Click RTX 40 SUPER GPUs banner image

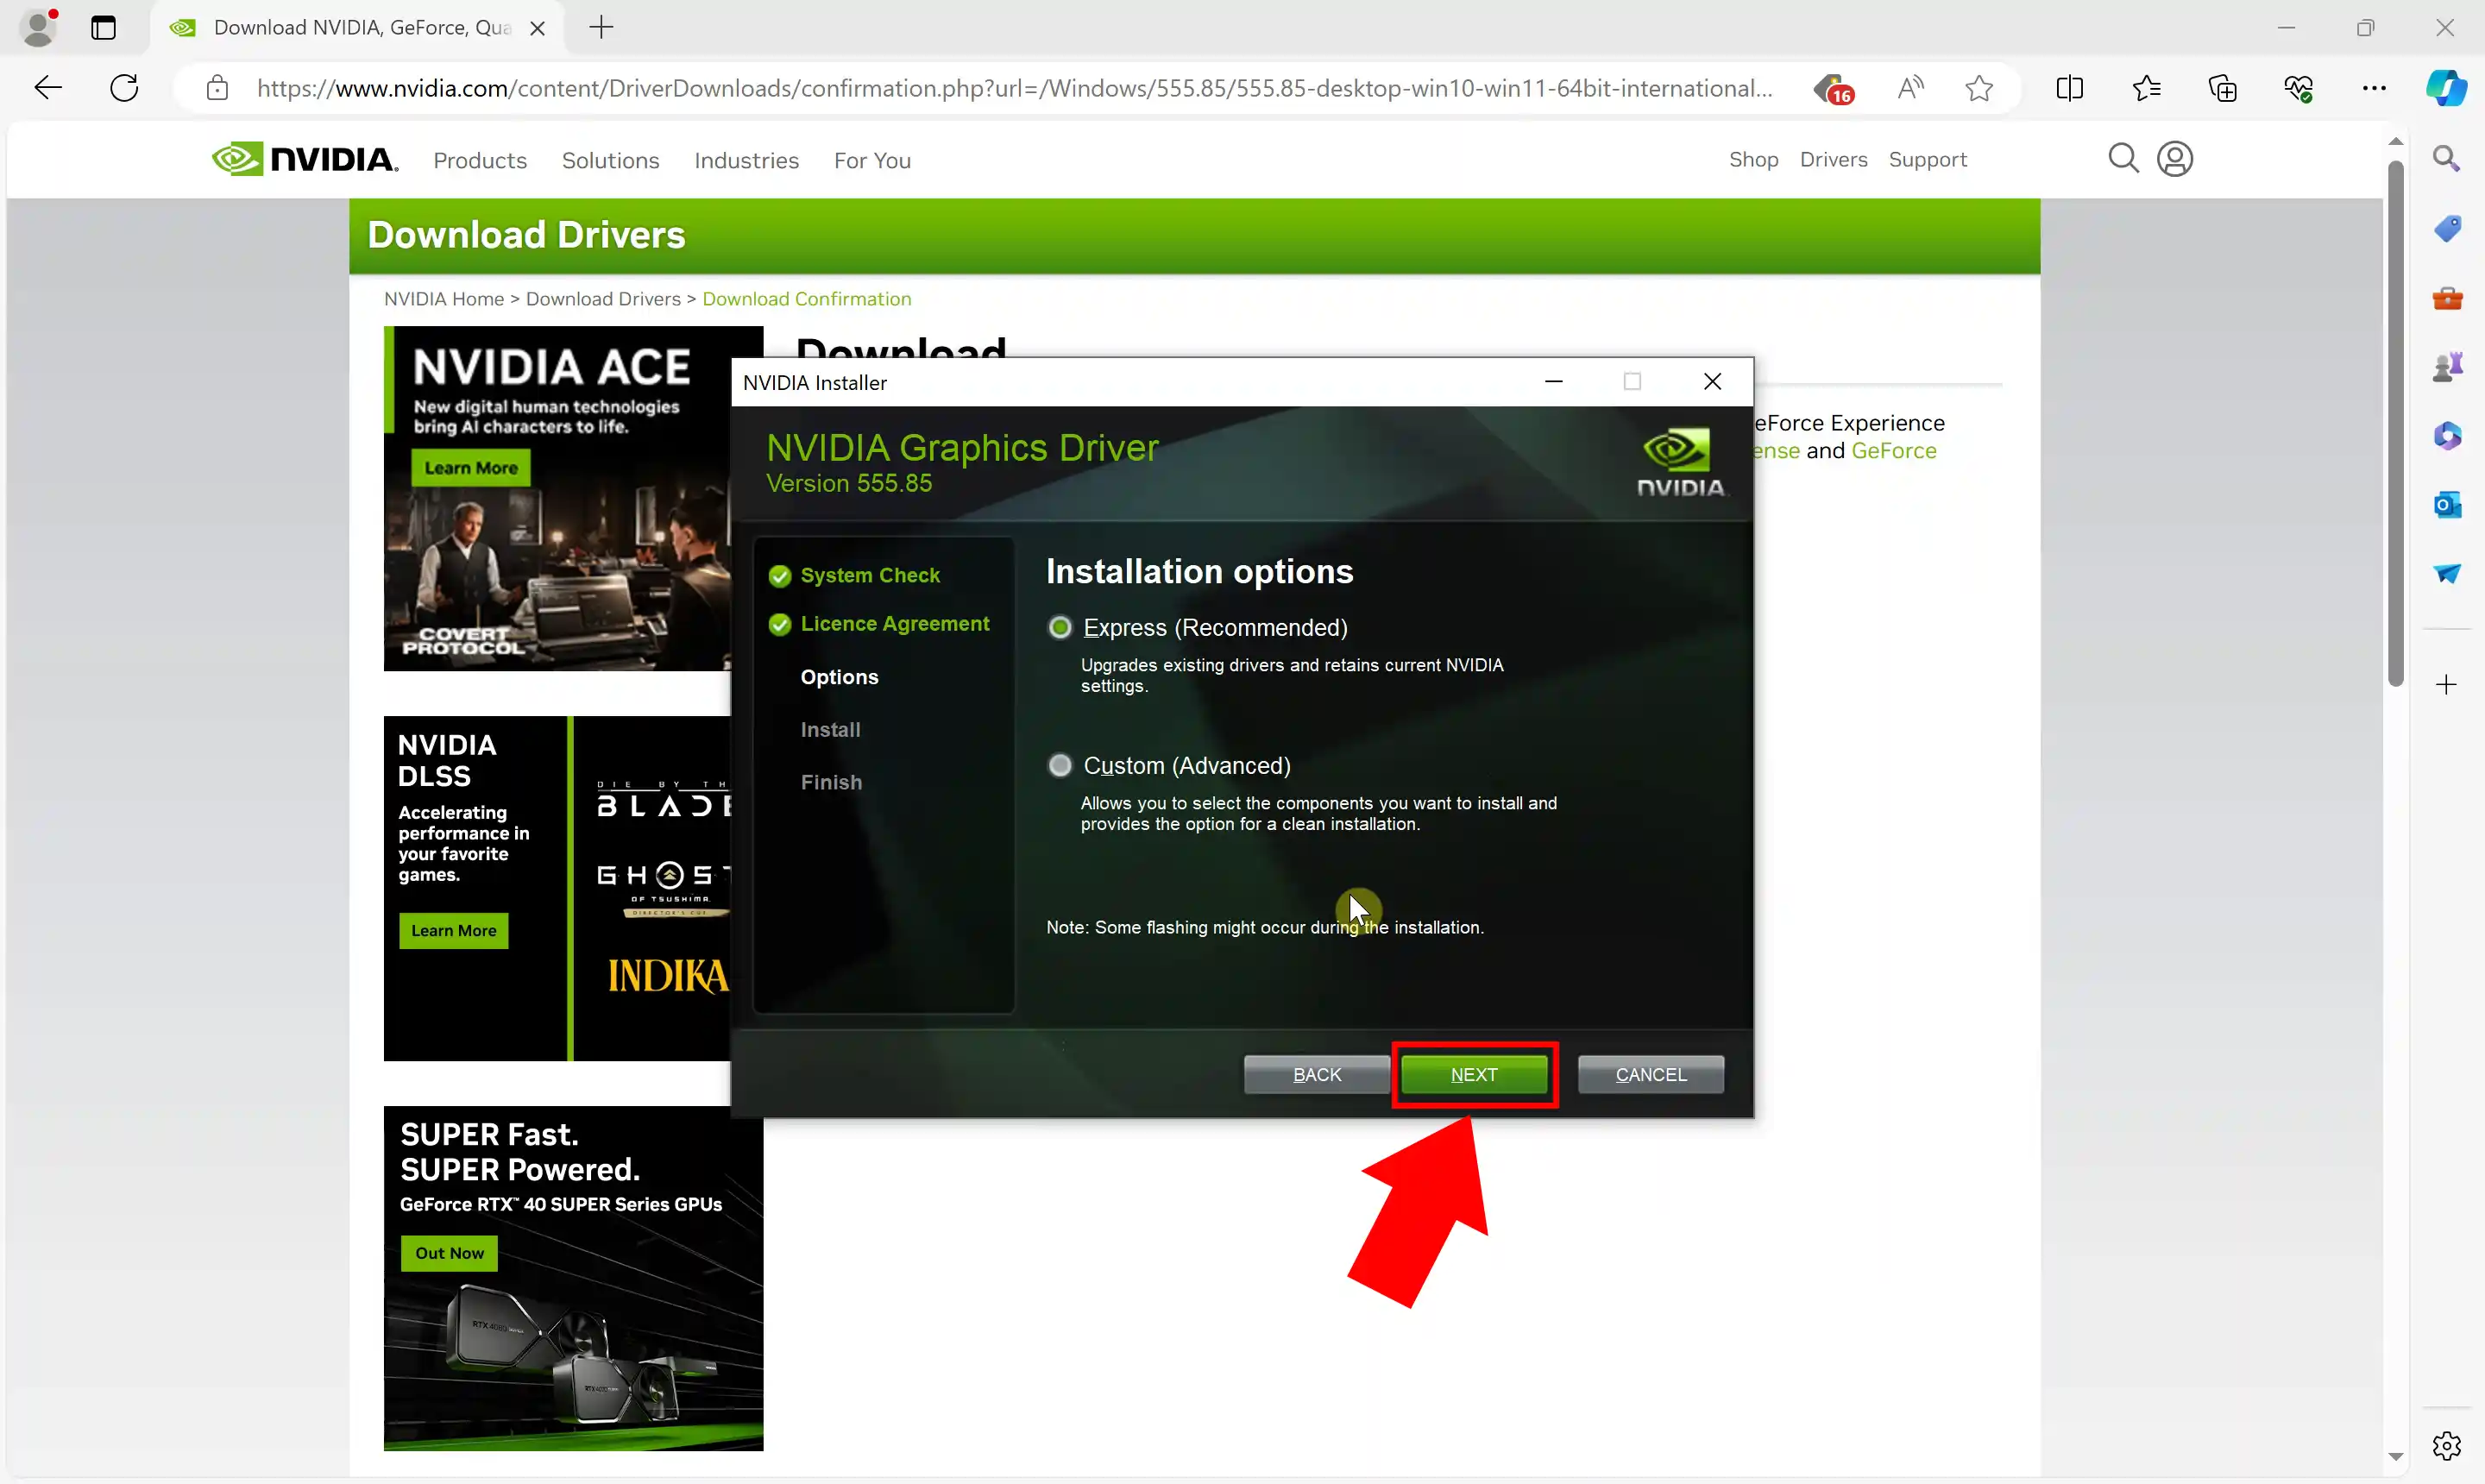tap(573, 1278)
